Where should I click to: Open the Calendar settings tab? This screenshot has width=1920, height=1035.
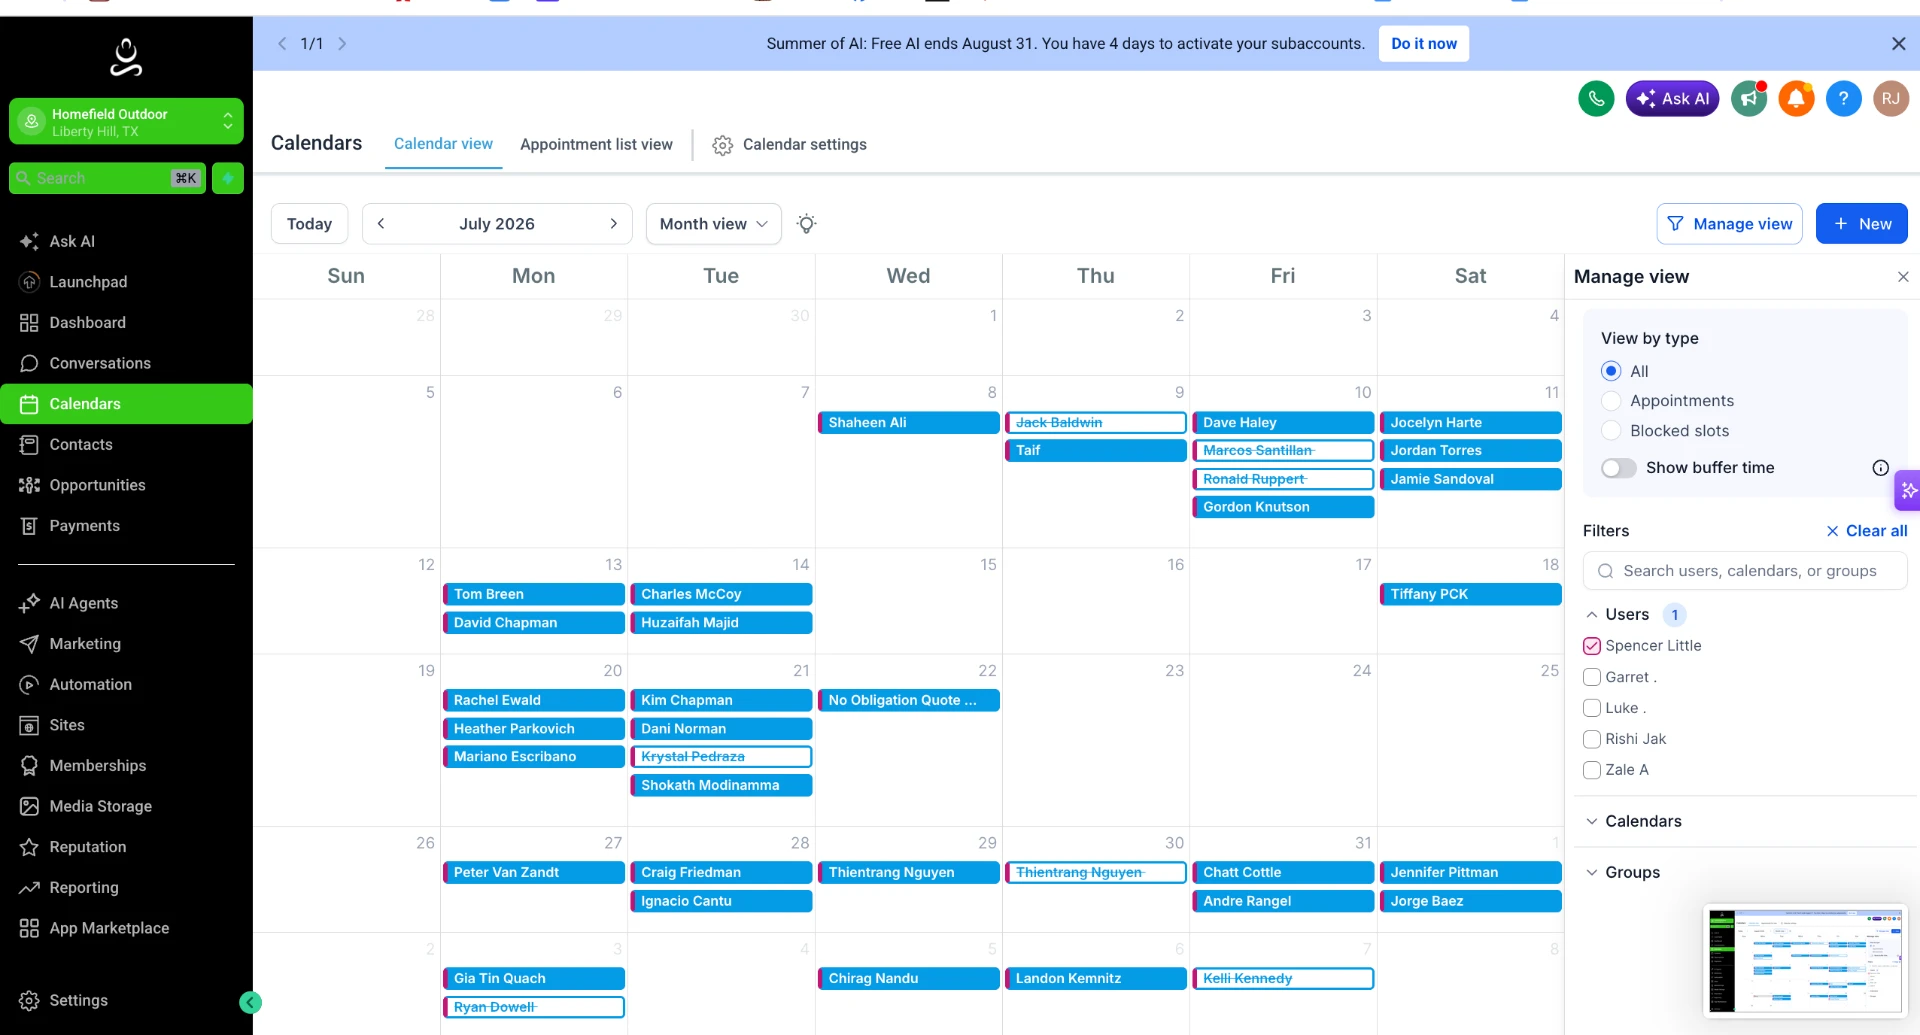(790, 145)
